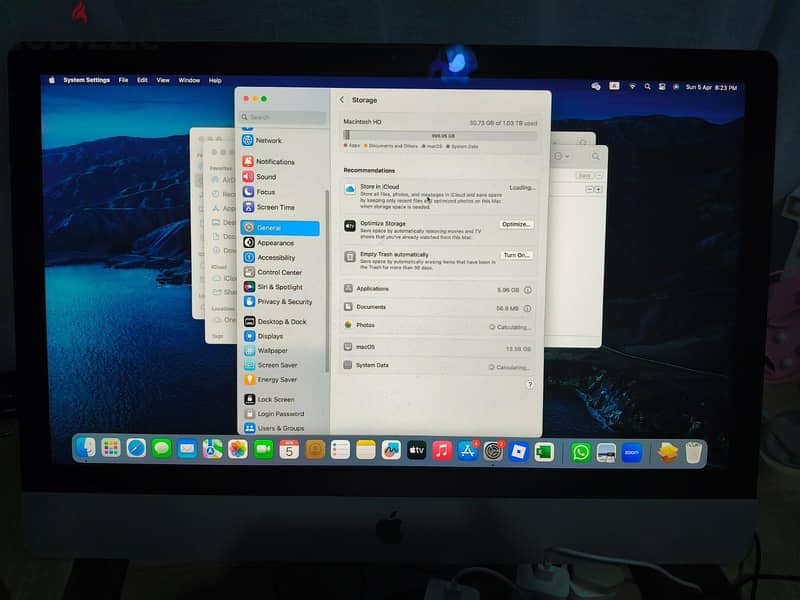Select the highlighted General item

coord(280,228)
